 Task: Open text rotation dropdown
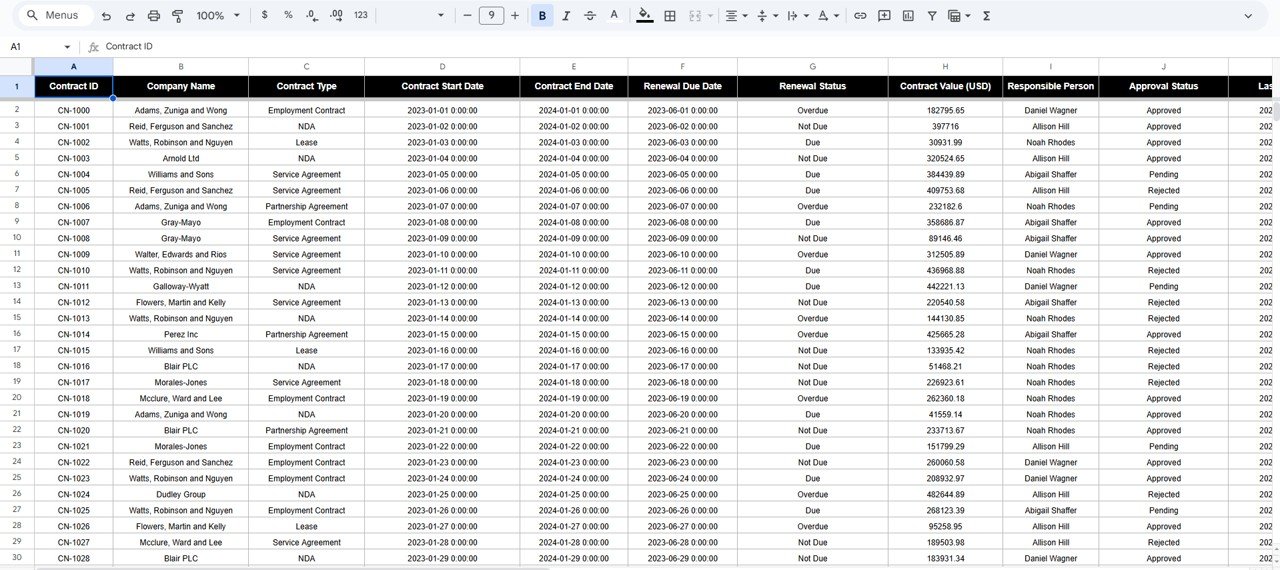point(827,16)
